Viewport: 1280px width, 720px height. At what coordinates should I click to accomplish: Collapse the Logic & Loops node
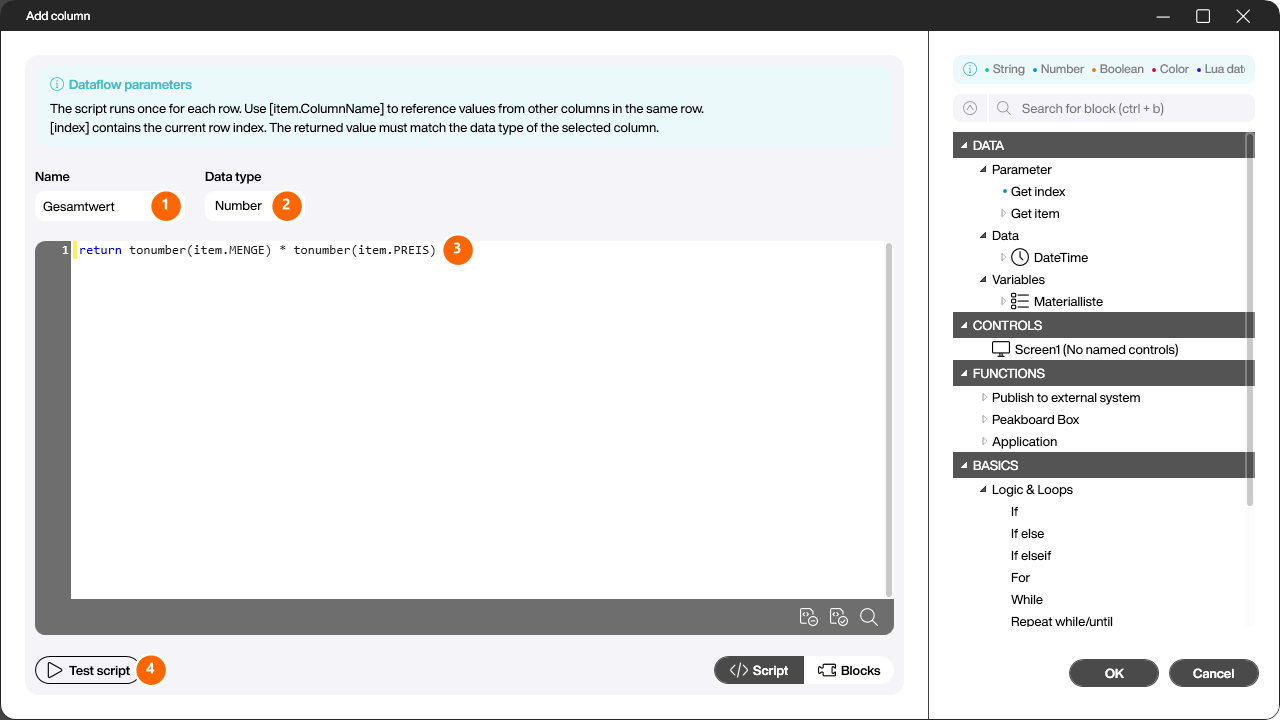tap(983, 489)
